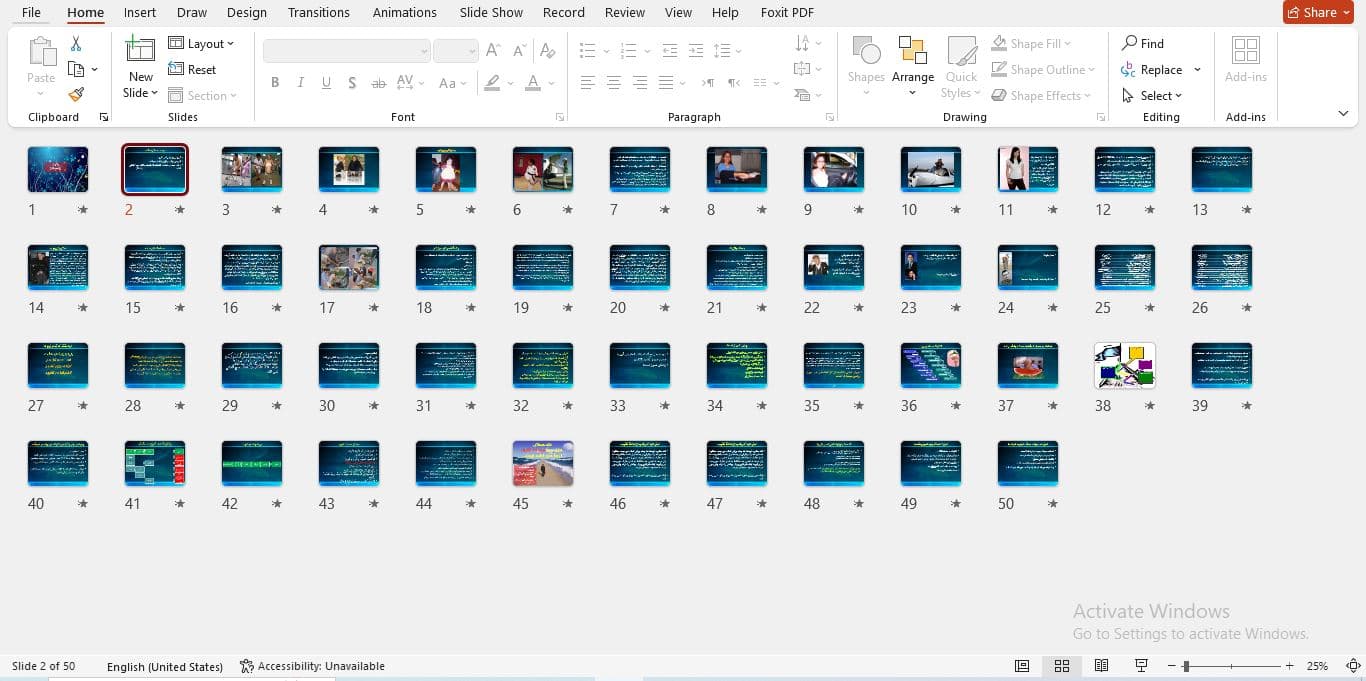Clear all formatting with the eraser icon
The image size is (1366, 681).
(547, 50)
